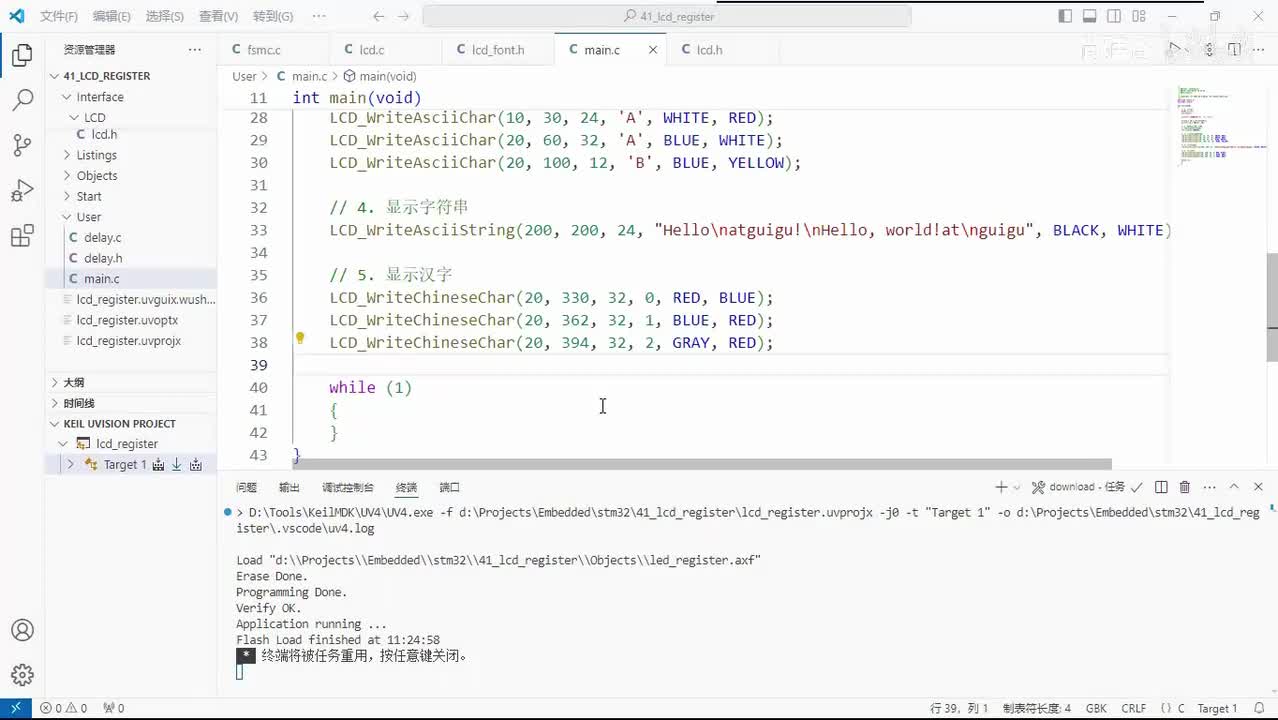Click the Download arrow icon beside Target 1
Image resolution: width=1278 pixels, height=720 pixels.
tap(177, 464)
